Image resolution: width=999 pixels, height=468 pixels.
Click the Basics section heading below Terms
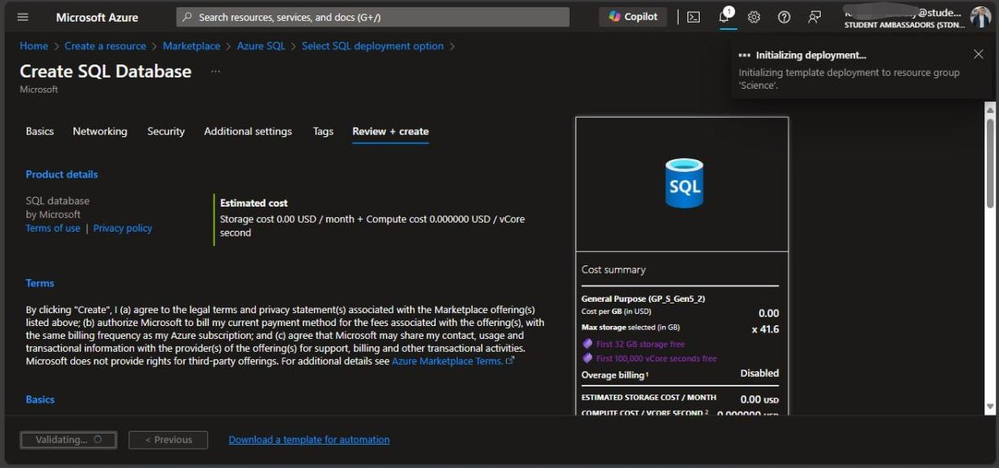coord(40,399)
